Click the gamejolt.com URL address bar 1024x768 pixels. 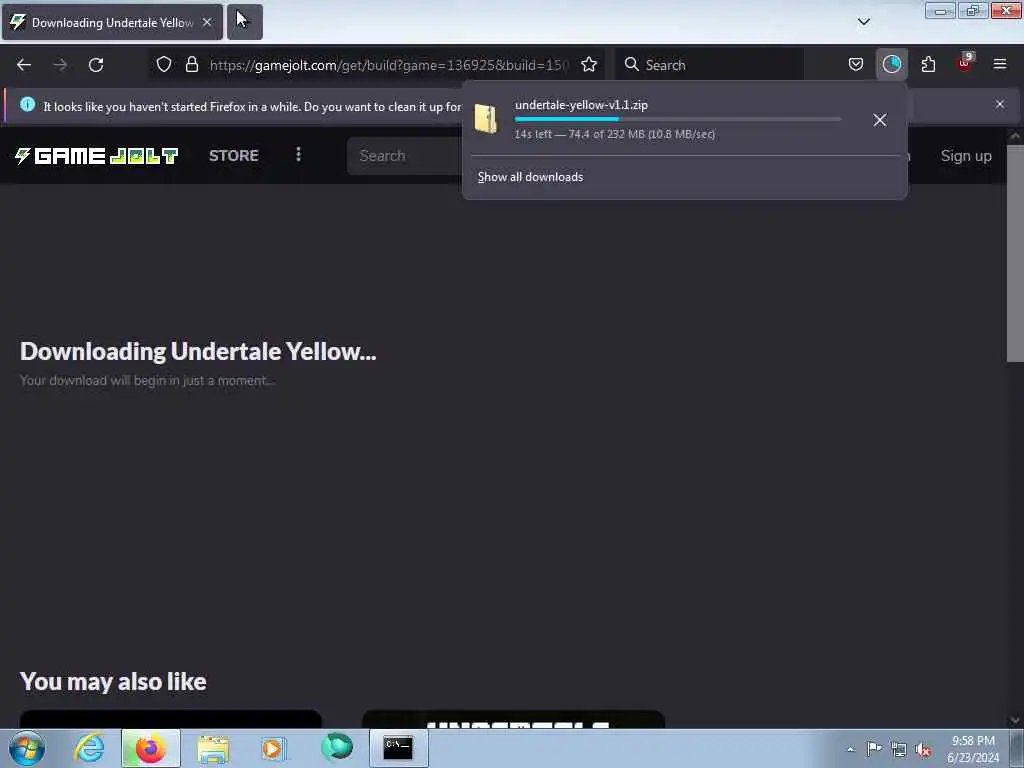[389, 65]
